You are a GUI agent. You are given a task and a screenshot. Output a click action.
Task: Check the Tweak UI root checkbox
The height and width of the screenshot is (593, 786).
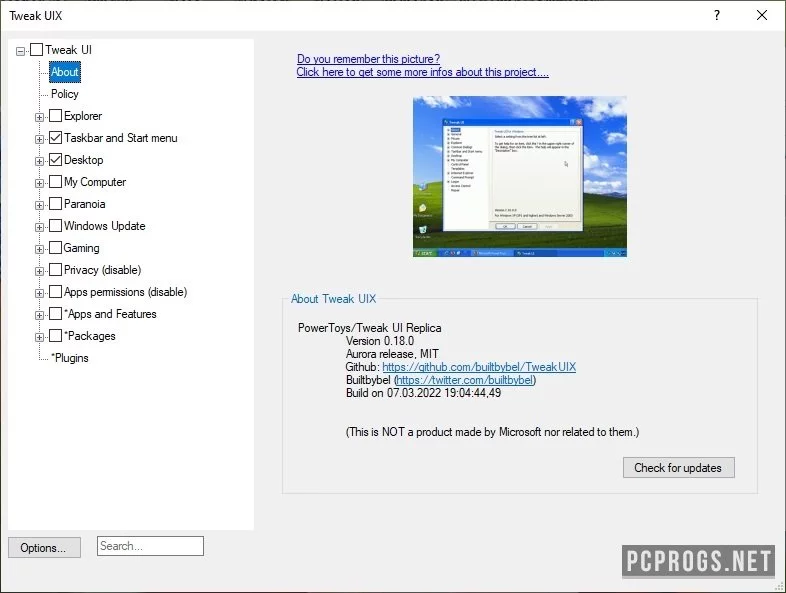[37, 50]
